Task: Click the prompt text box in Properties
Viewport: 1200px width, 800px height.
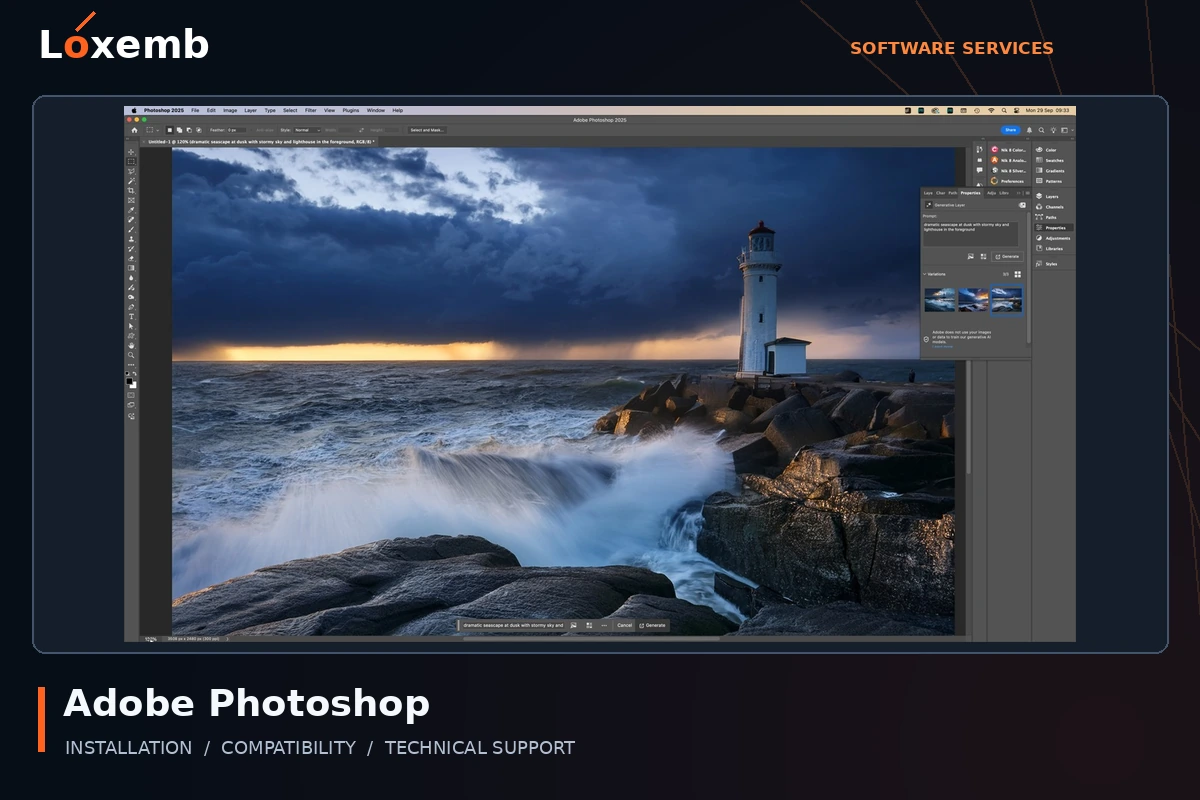Action: click(x=970, y=234)
